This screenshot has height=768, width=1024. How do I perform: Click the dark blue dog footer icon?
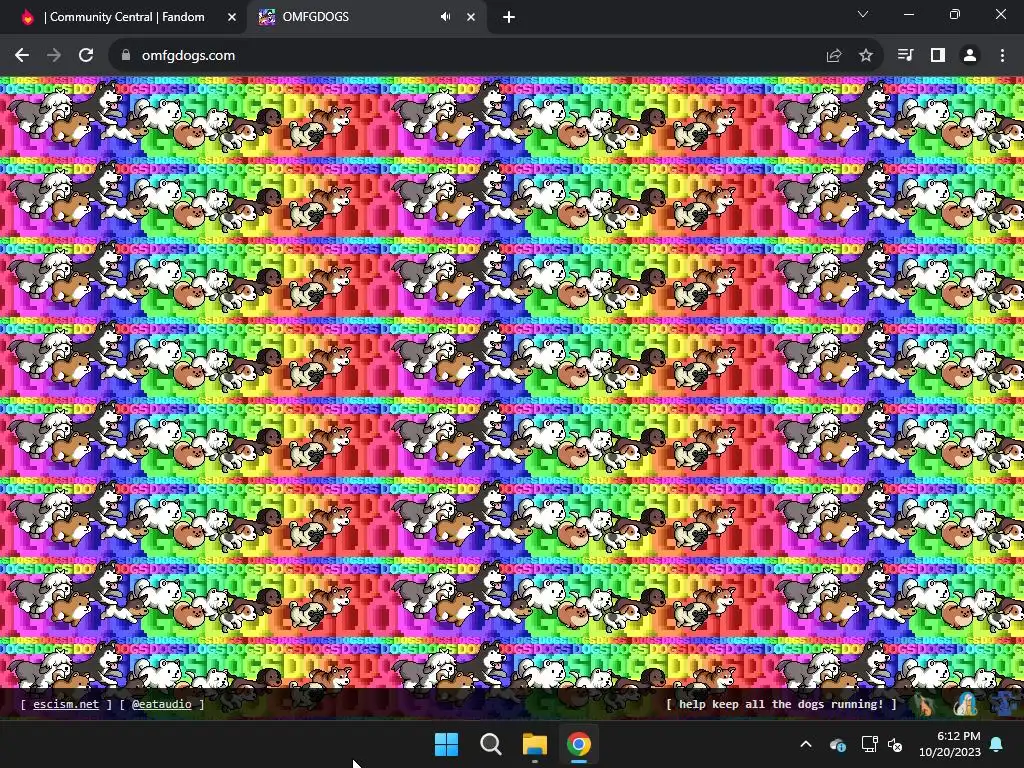pos(1005,704)
